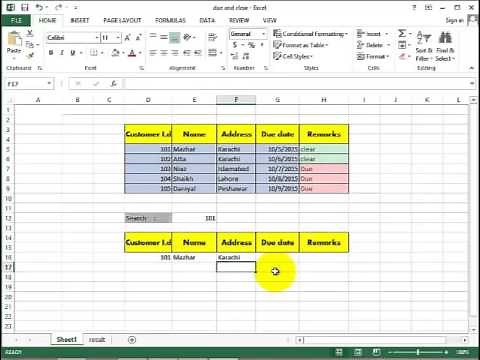This screenshot has height=360, width=480.
Task: Toggle Center horizontal alignment
Action: pyautogui.click(x=164, y=53)
